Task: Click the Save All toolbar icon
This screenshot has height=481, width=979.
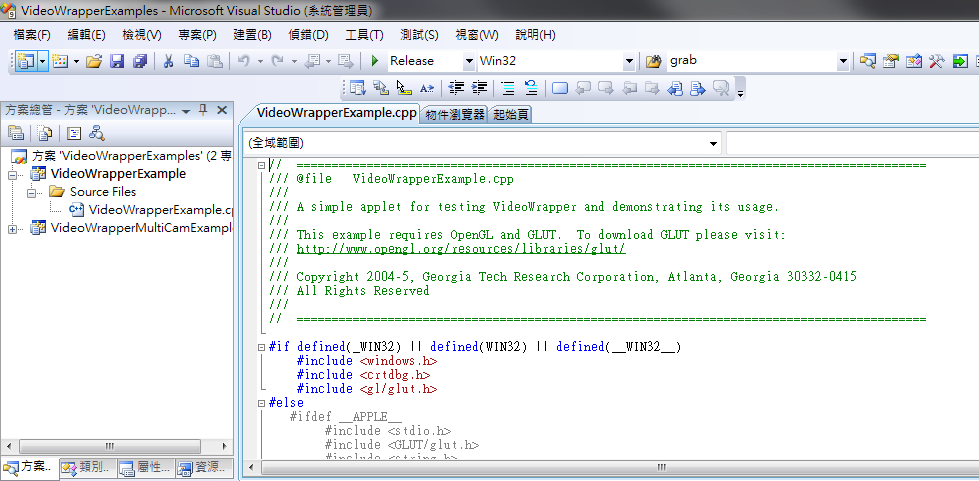Action: 140,61
